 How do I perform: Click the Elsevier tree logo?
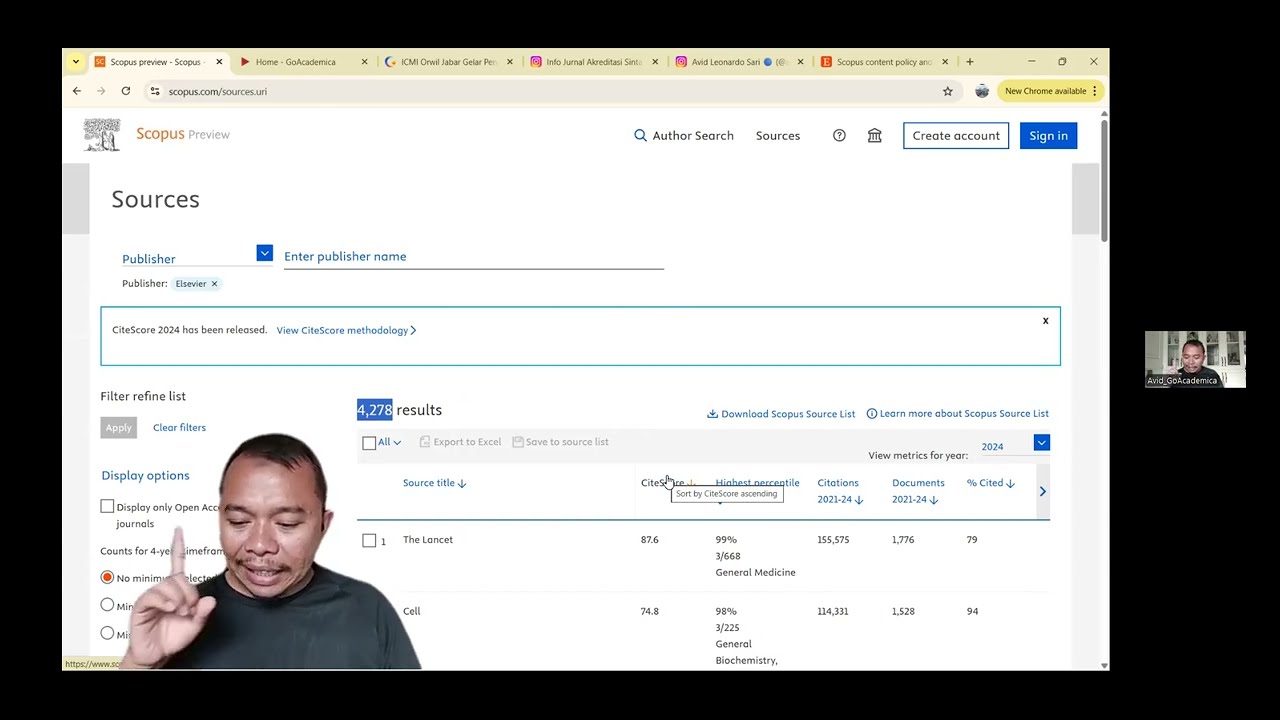click(101, 135)
